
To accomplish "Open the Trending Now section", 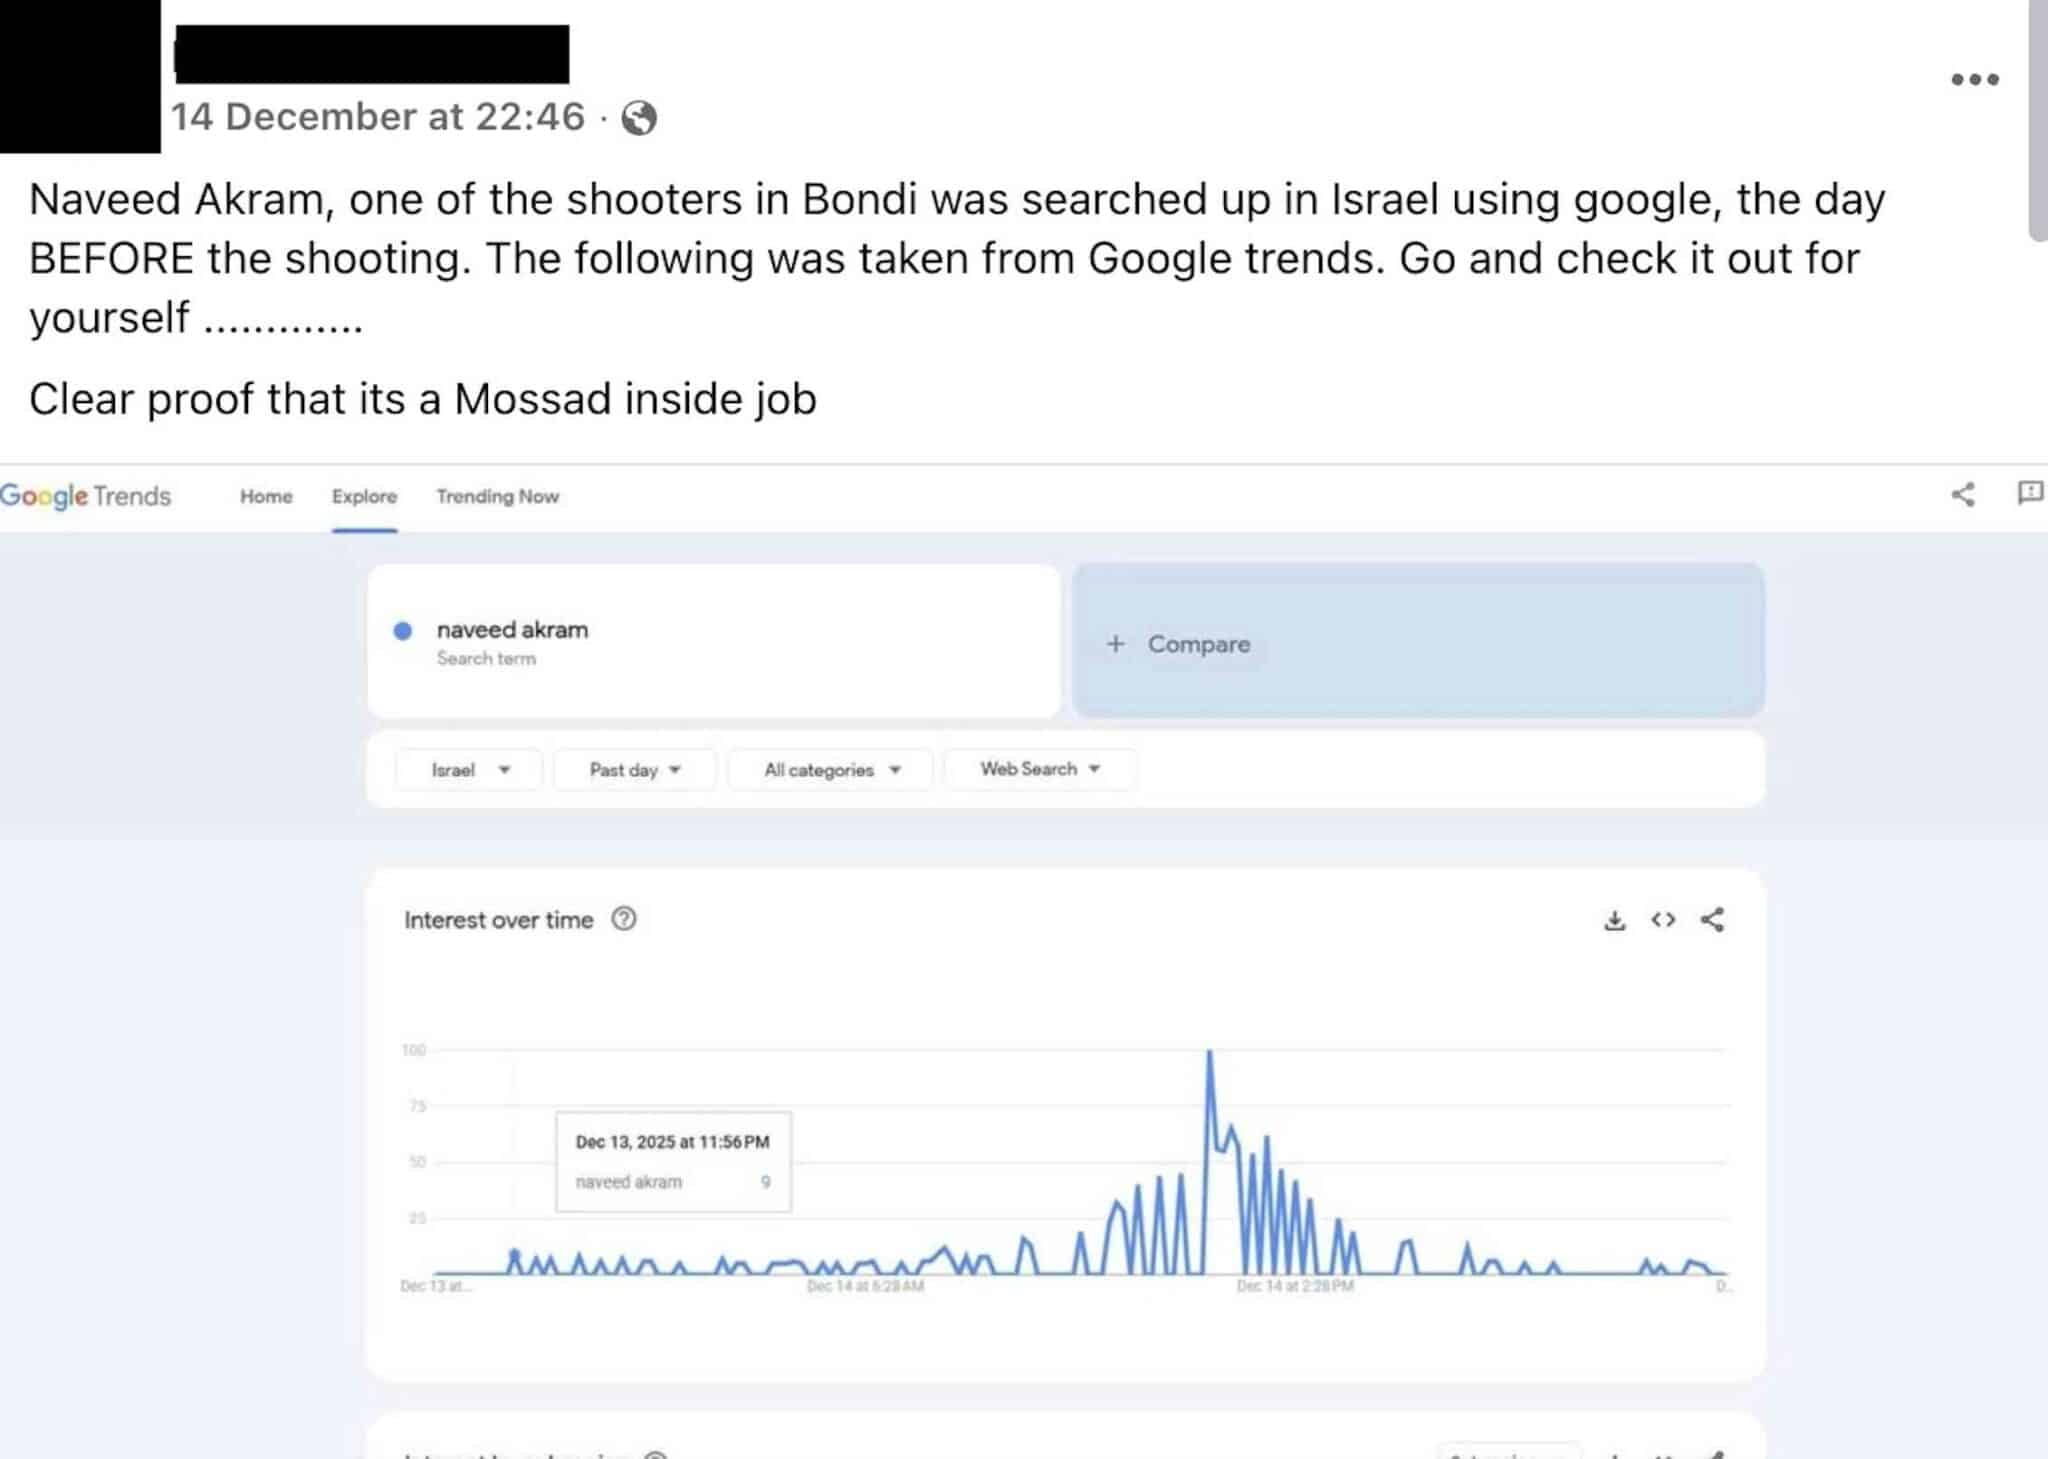I will pyautogui.click(x=497, y=496).
